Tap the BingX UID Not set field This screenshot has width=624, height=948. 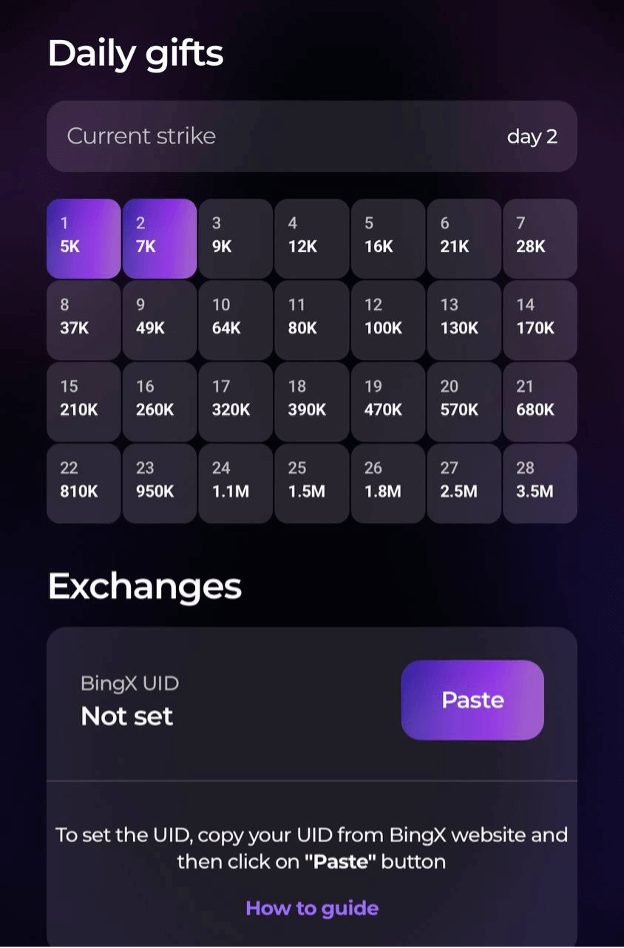click(x=127, y=701)
